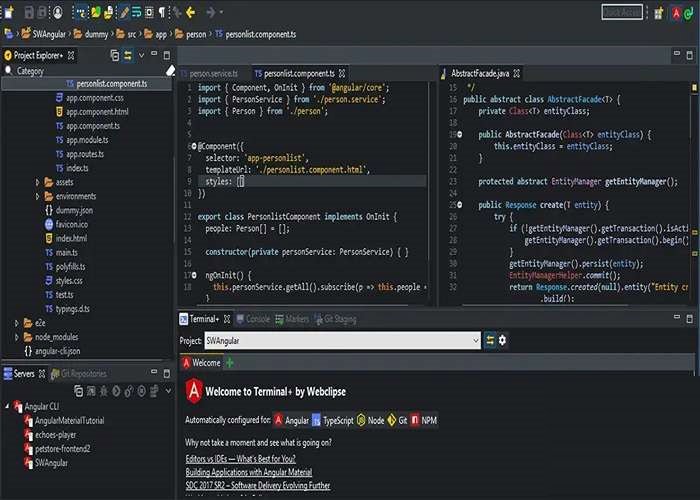Toggle Block Selection mode icon
Screen dimensions: 700x500
pos(149,12)
